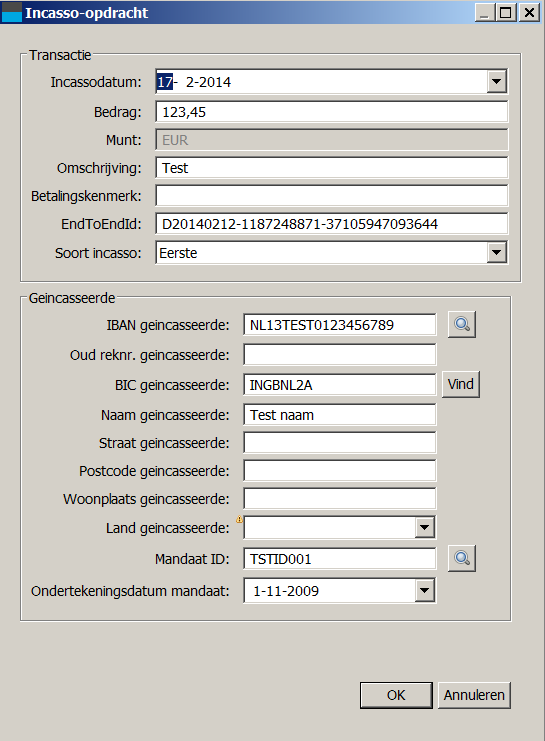Click the IBAN geincasseerde search magnifier icon
Viewport: 545px width, 741px height.
[462, 324]
